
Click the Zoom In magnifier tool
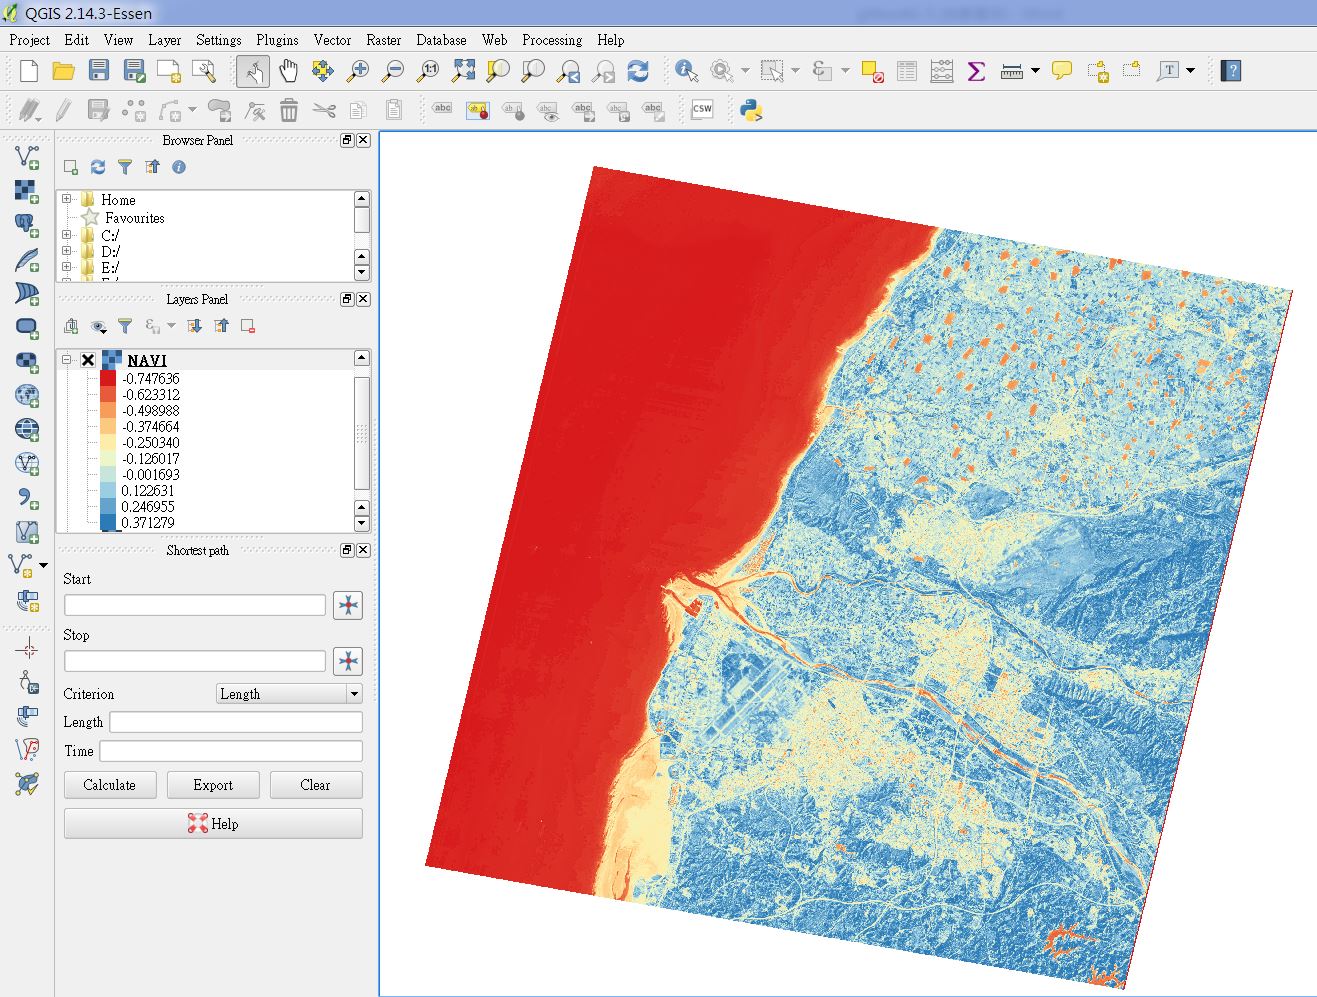click(357, 71)
